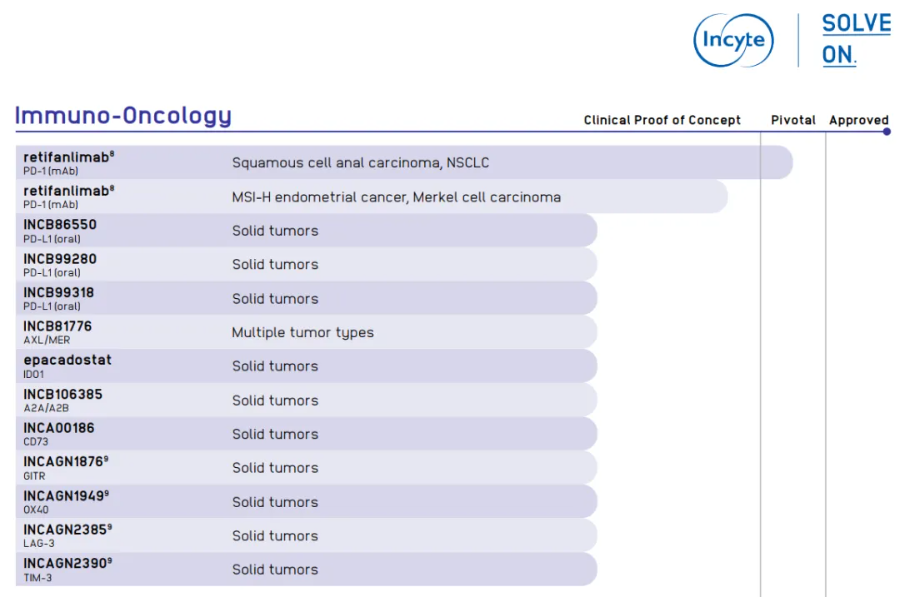Select the Immuno-Oncology heading
The width and height of the screenshot is (900, 597).
(123, 115)
